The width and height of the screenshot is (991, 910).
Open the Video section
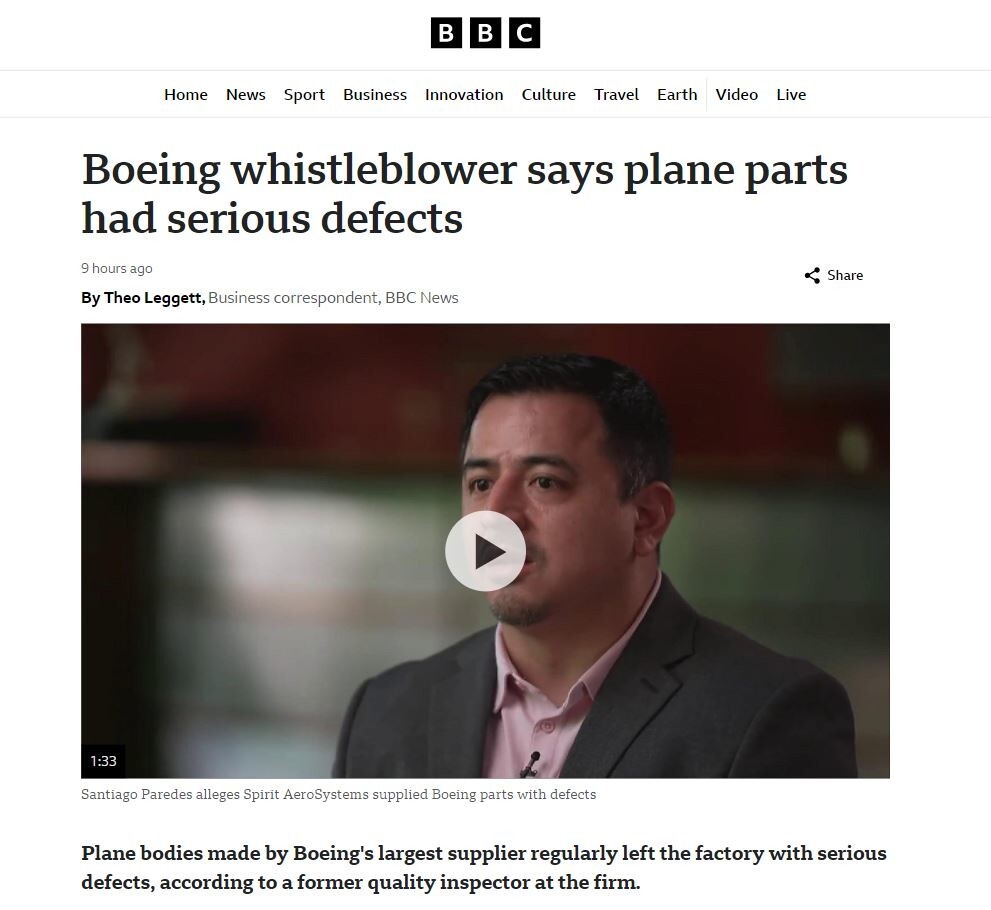click(x=736, y=95)
